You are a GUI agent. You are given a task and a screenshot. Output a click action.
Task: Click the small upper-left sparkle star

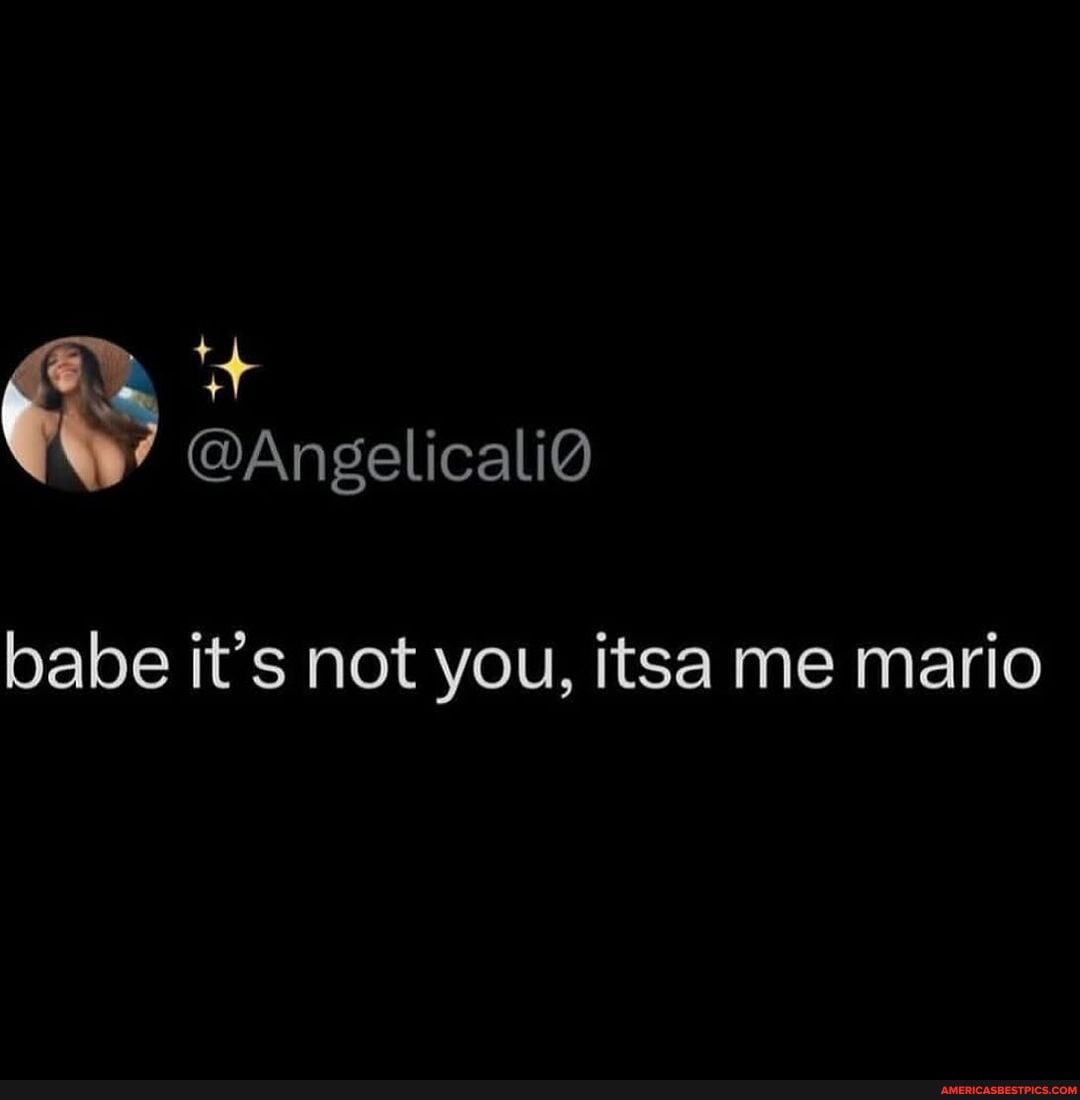pyautogui.click(x=203, y=349)
